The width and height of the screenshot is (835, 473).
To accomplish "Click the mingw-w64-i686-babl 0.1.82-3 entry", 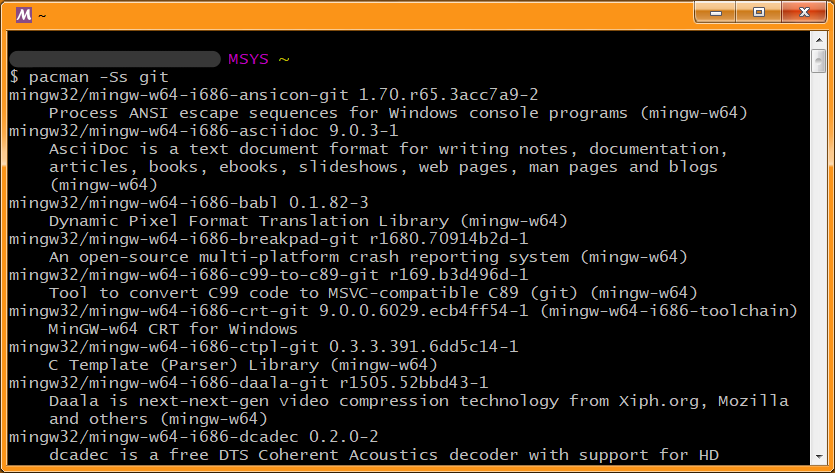I will [188, 203].
